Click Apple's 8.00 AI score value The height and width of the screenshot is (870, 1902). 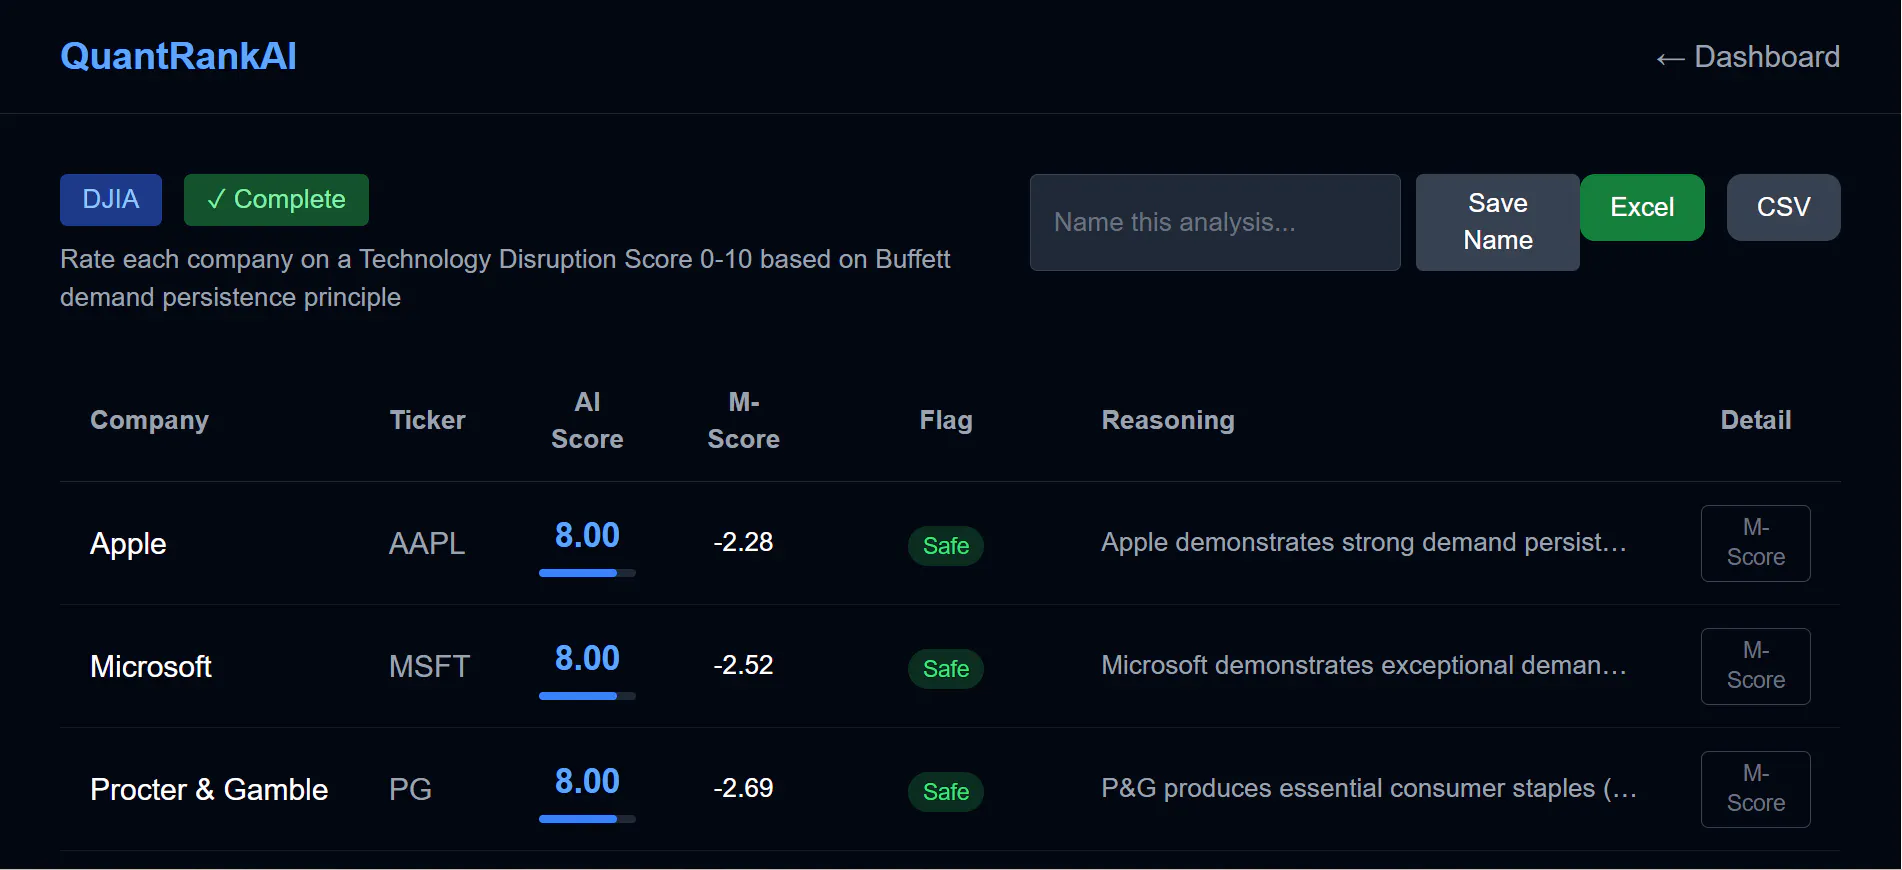587,535
